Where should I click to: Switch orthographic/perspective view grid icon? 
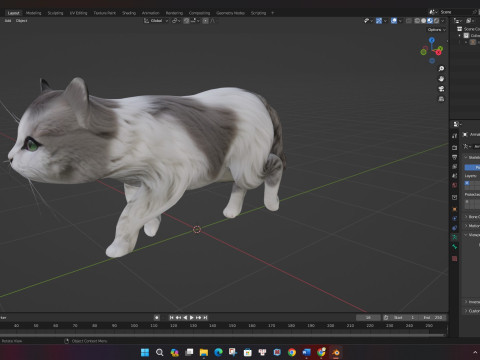tap(441, 99)
